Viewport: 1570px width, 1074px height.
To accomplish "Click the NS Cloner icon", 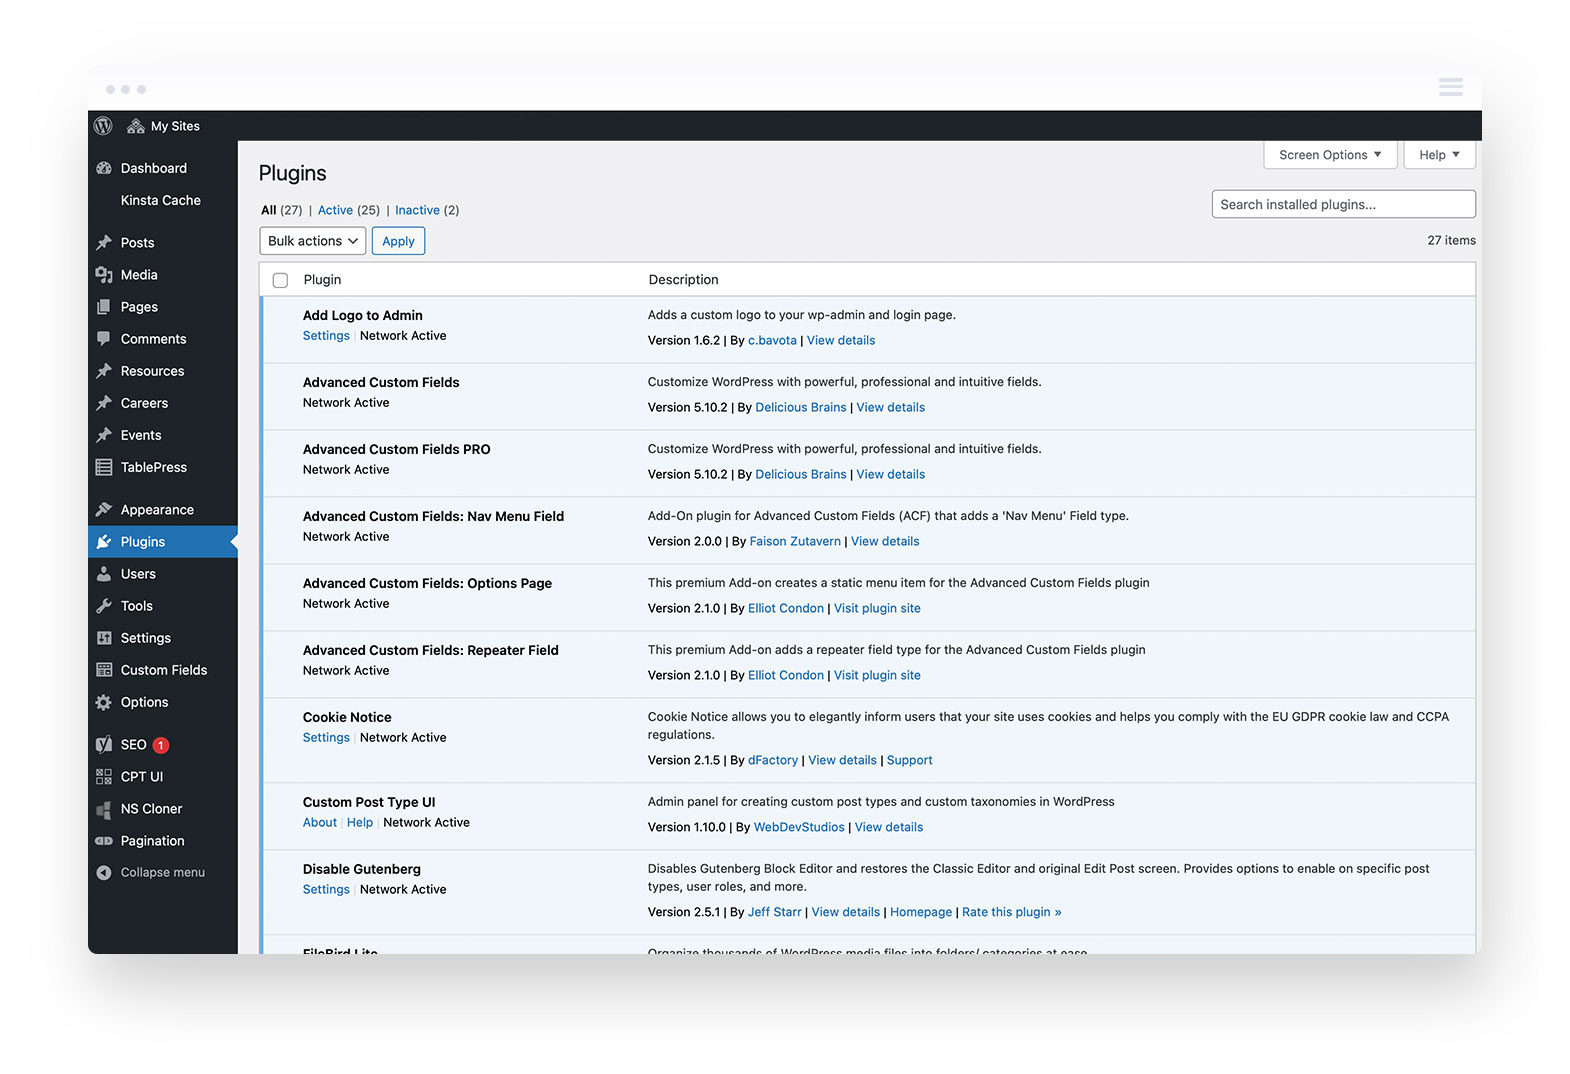I will [x=104, y=809].
